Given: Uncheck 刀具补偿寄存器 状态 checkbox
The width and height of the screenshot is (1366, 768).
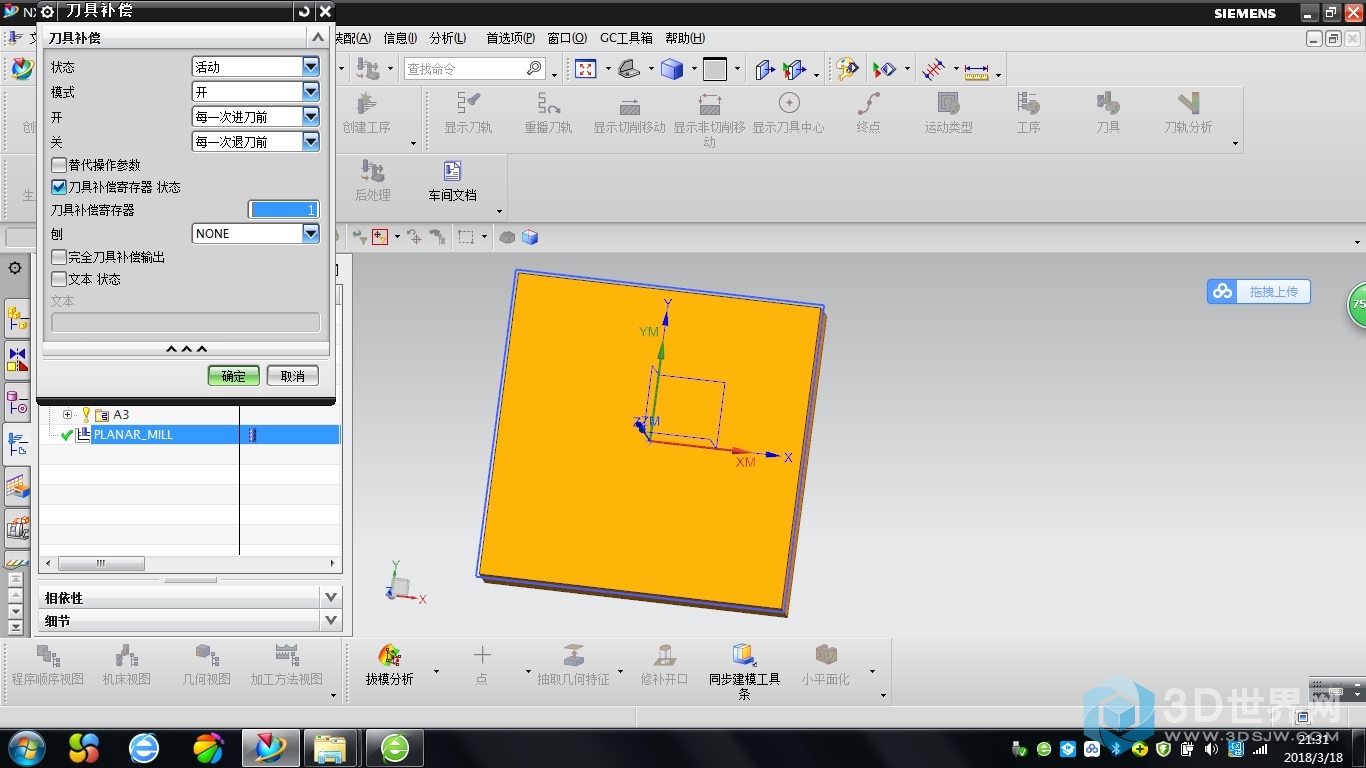Looking at the screenshot, I should point(59,187).
